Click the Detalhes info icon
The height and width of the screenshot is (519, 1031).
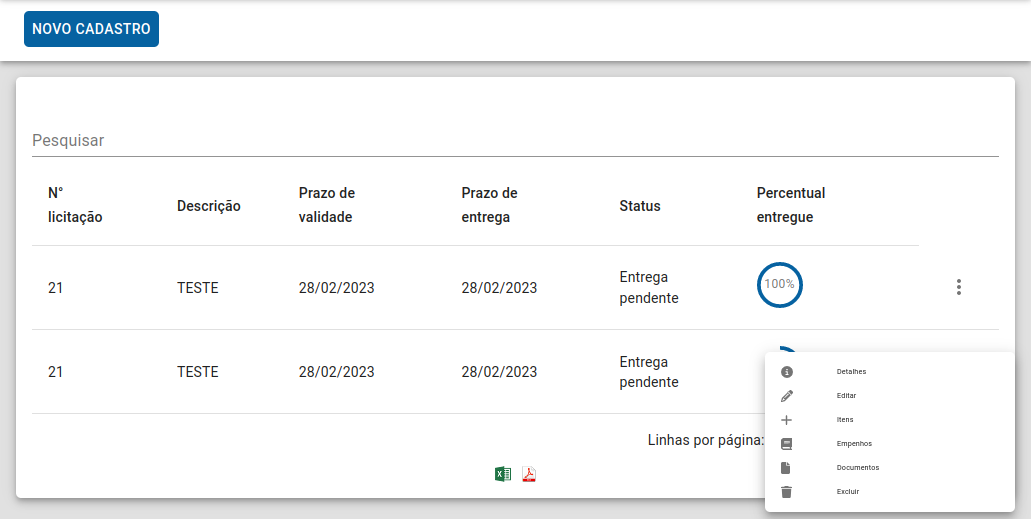tap(786, 372)
